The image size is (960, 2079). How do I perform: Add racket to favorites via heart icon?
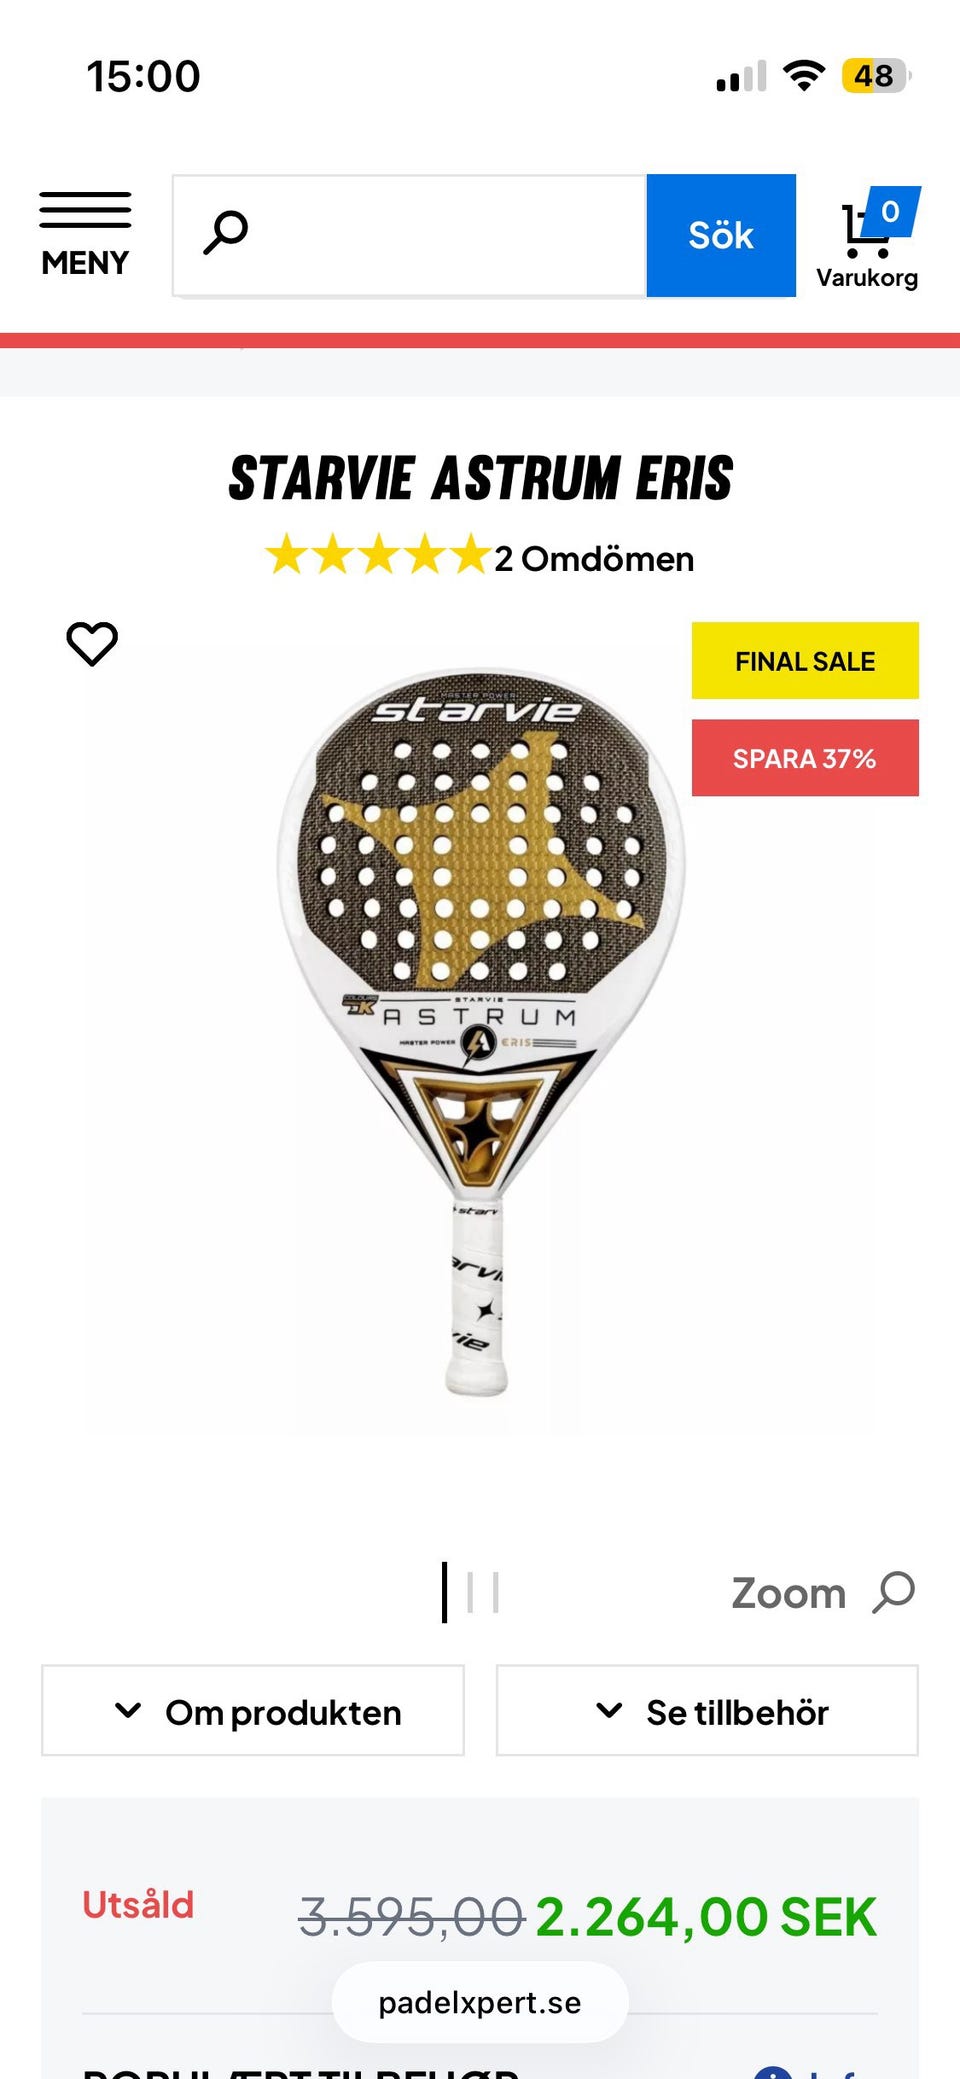point(92,644)
